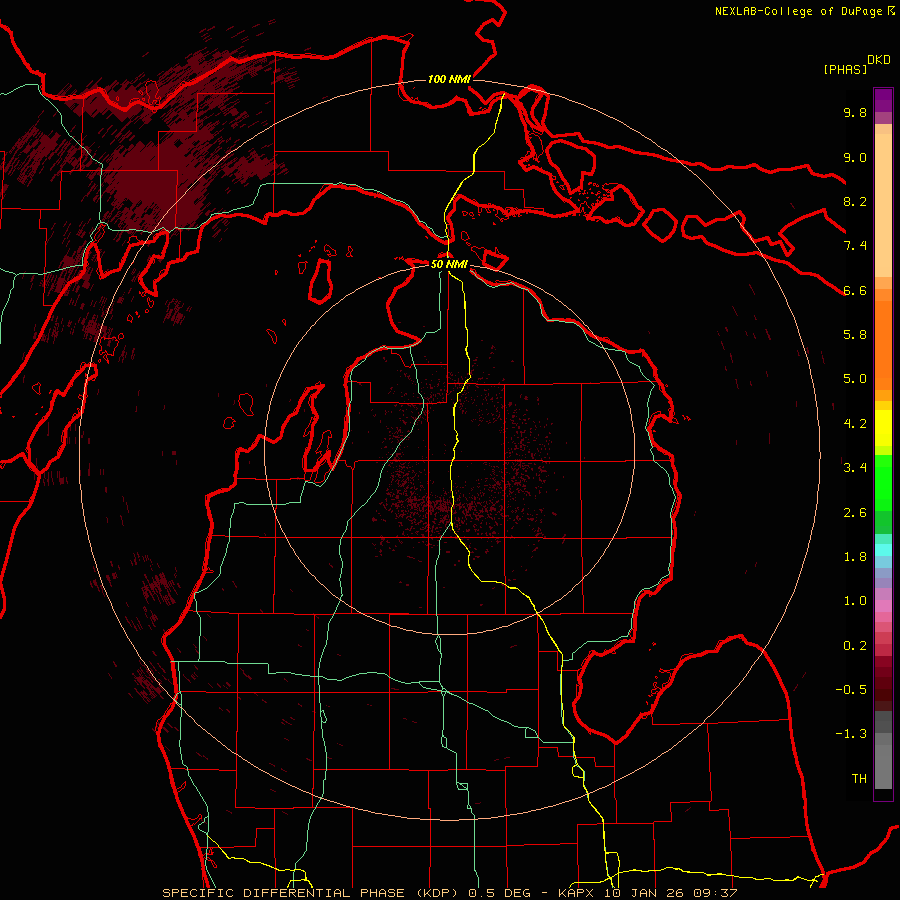This screenshot has height=900, width=900.
Task: Select the 4.2 scale value
Action: point(855,424)
